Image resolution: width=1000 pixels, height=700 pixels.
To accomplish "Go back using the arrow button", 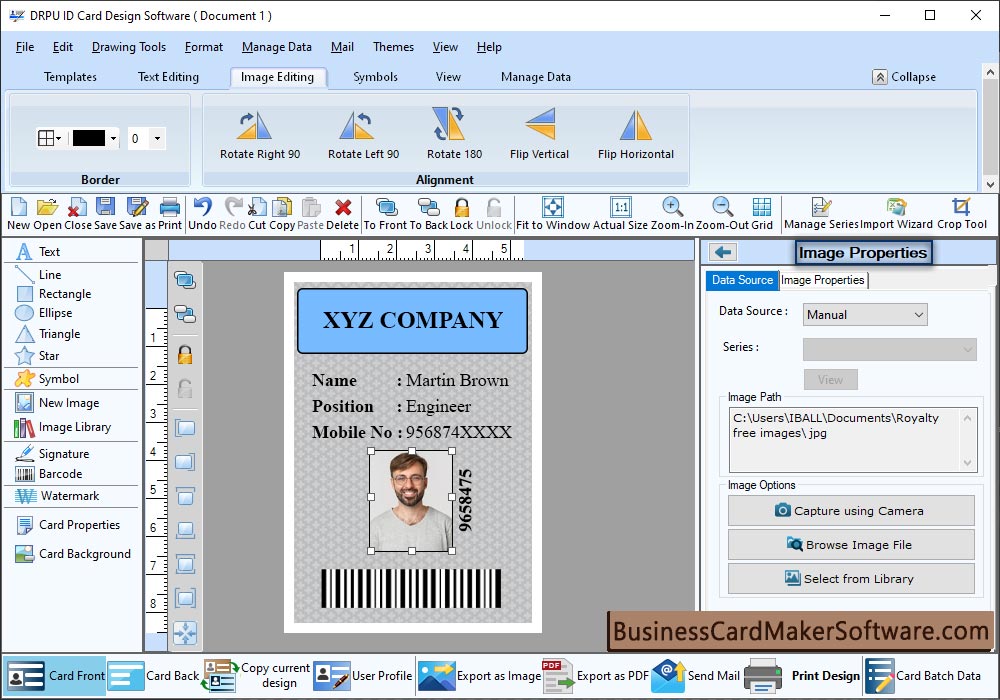I will coord(723,252).
